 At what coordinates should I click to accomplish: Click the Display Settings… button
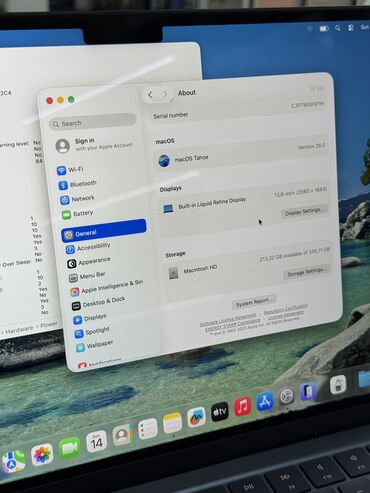pos(304,211)
